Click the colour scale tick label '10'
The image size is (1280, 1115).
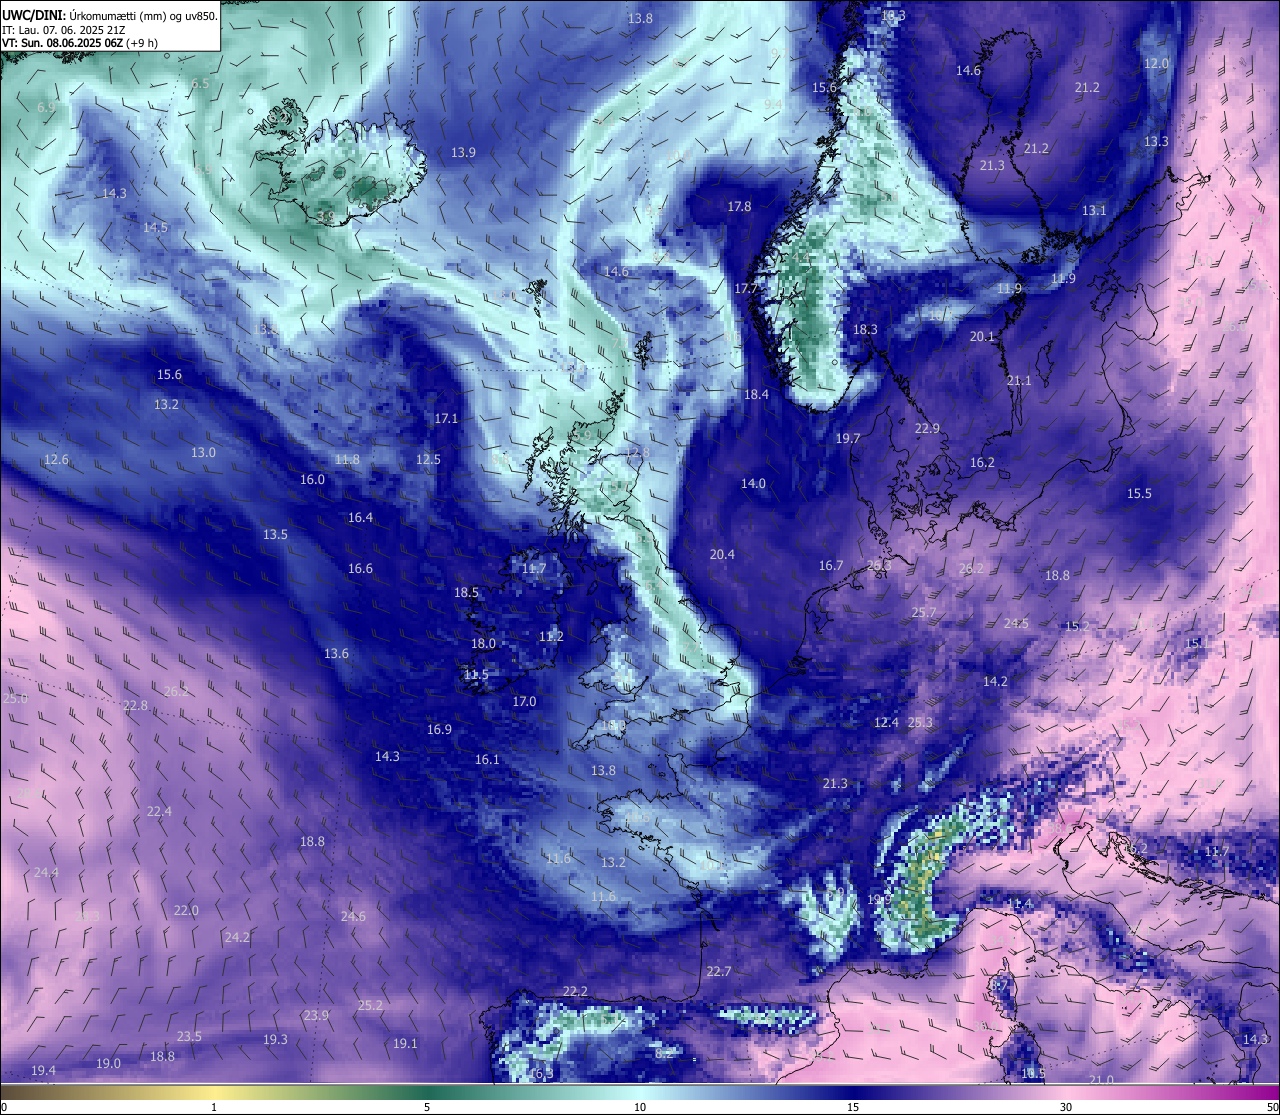pyautogui.click(x=640, y=1107)
